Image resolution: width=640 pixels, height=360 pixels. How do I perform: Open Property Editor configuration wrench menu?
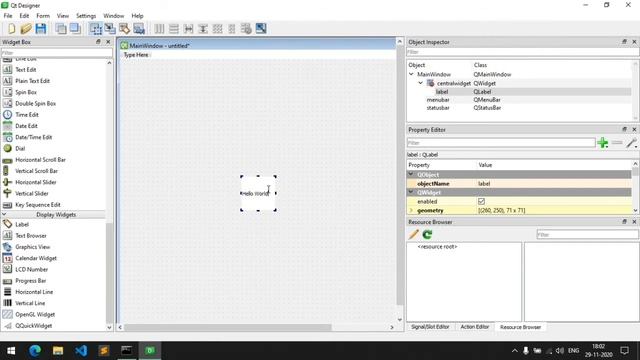click(x=631, y=143)
